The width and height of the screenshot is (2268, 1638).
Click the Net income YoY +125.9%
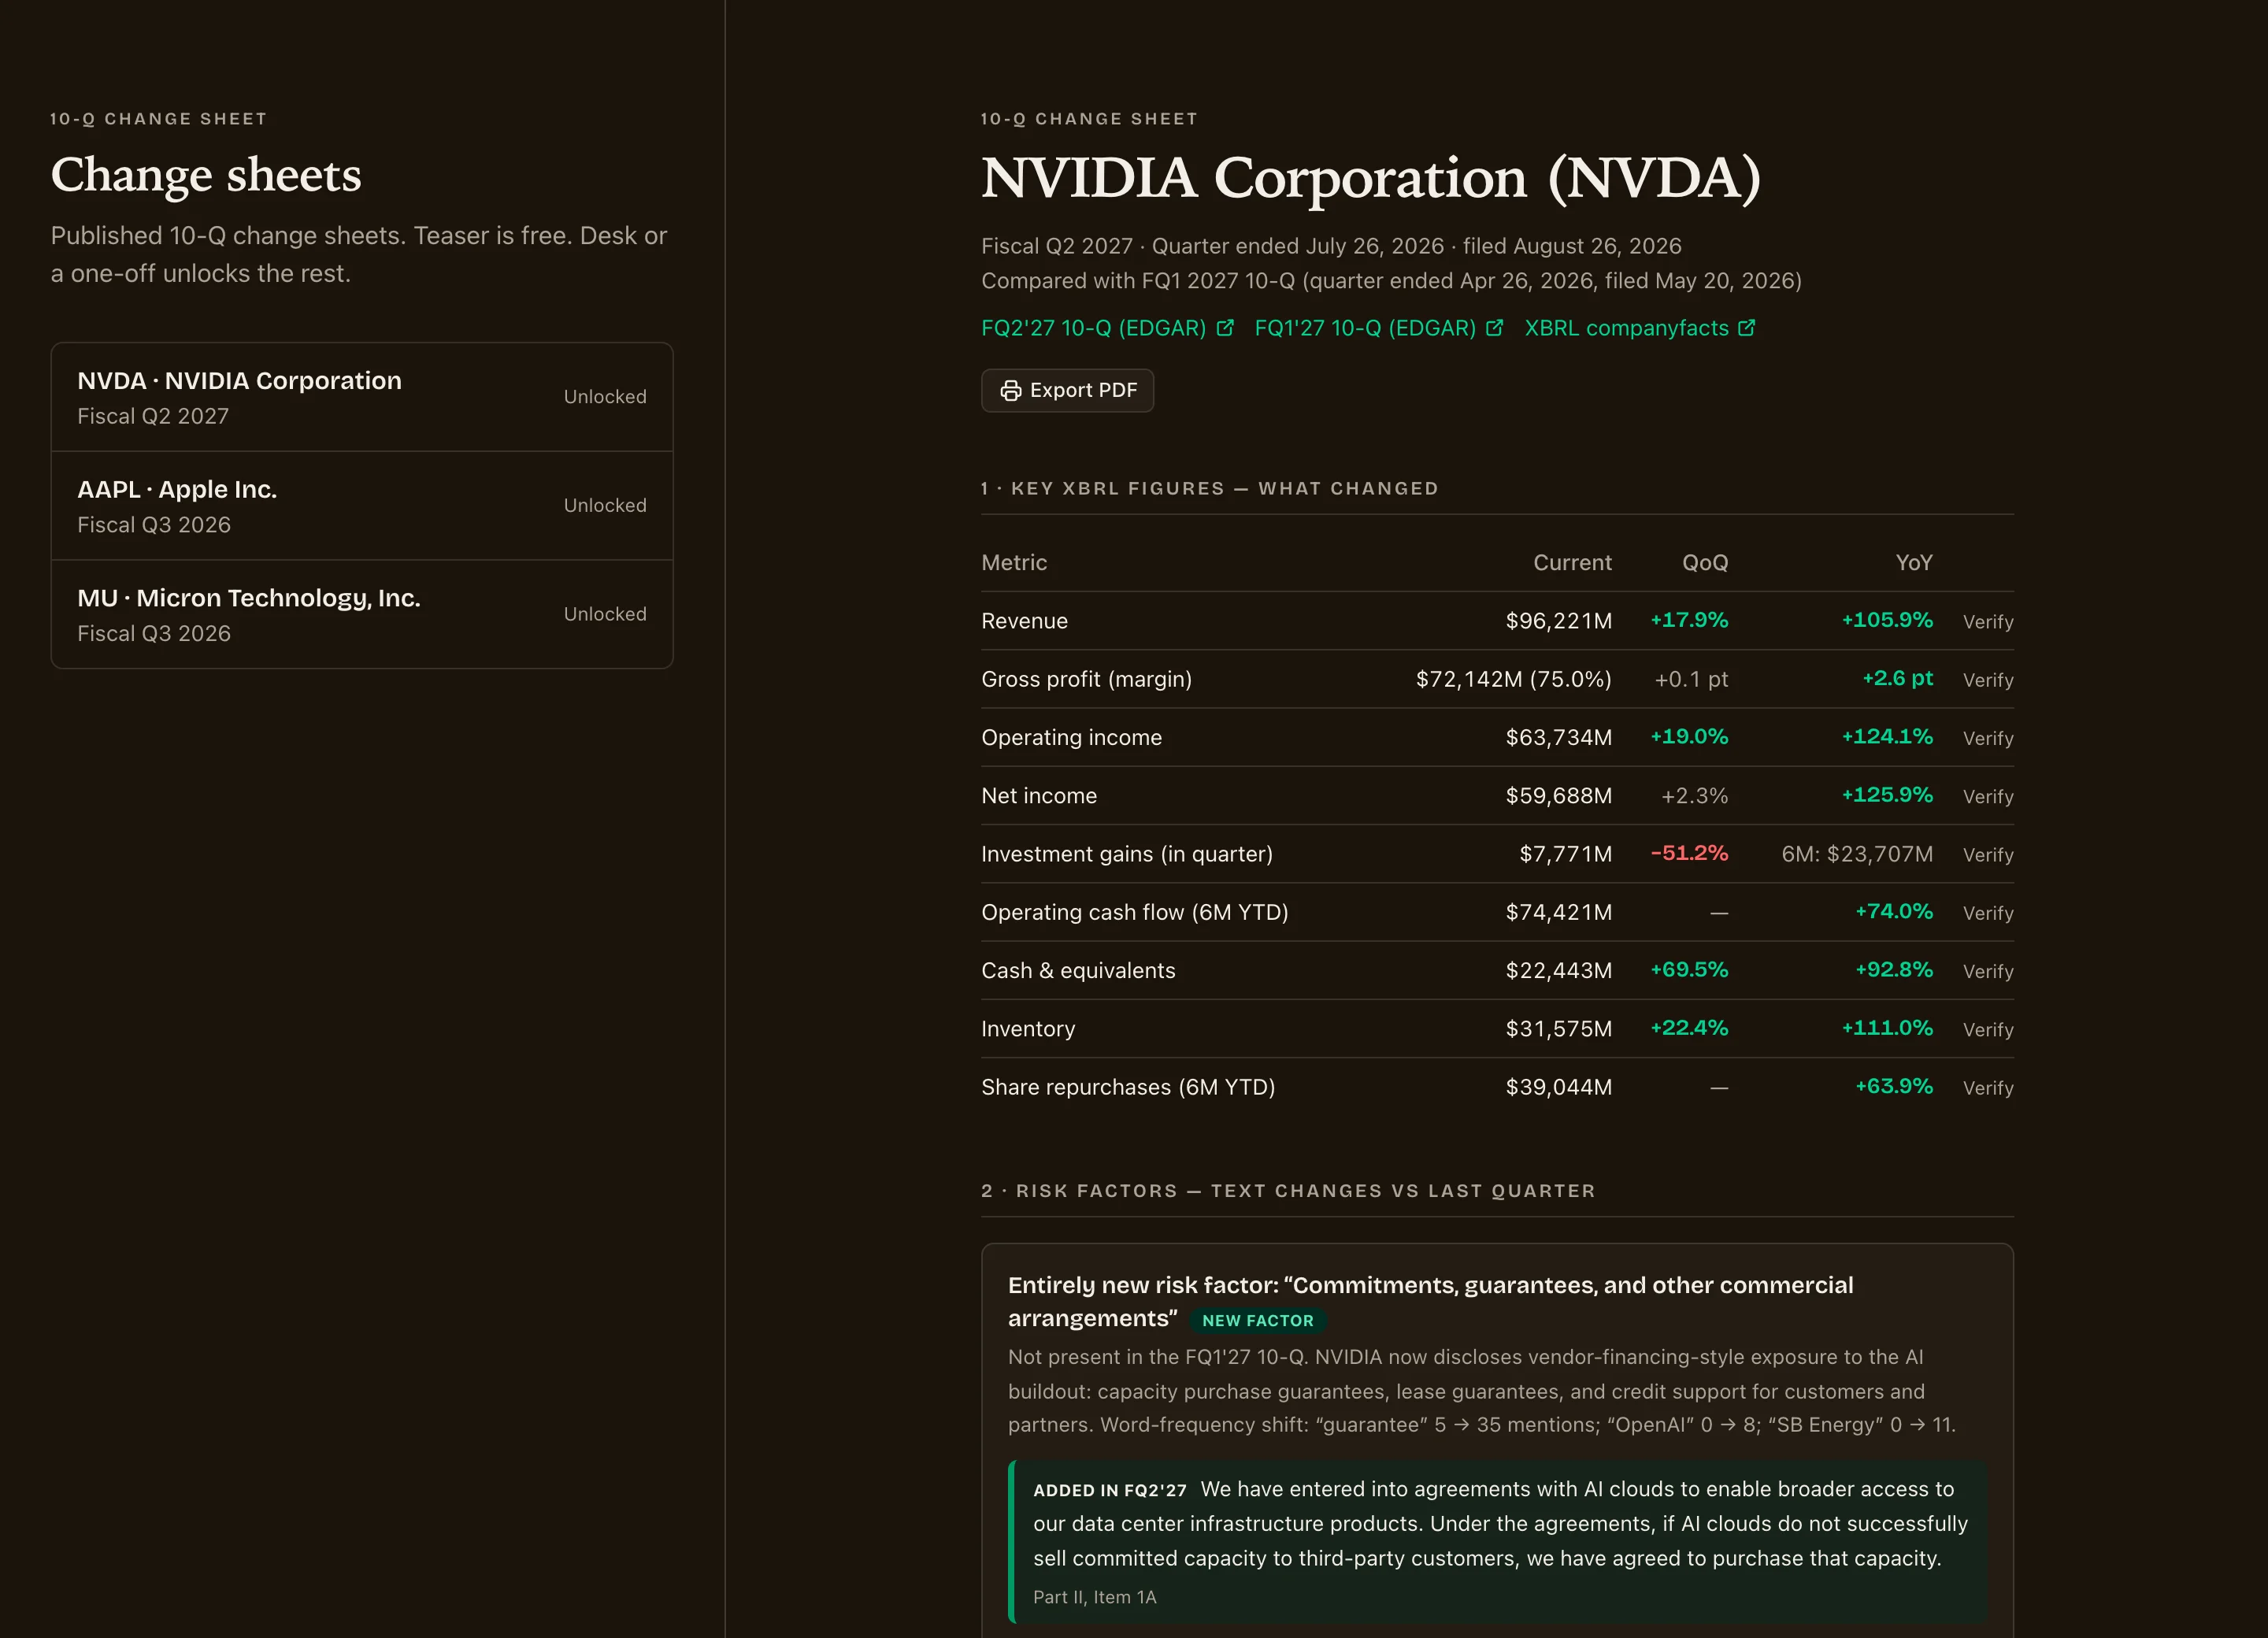pos(1887,795)
